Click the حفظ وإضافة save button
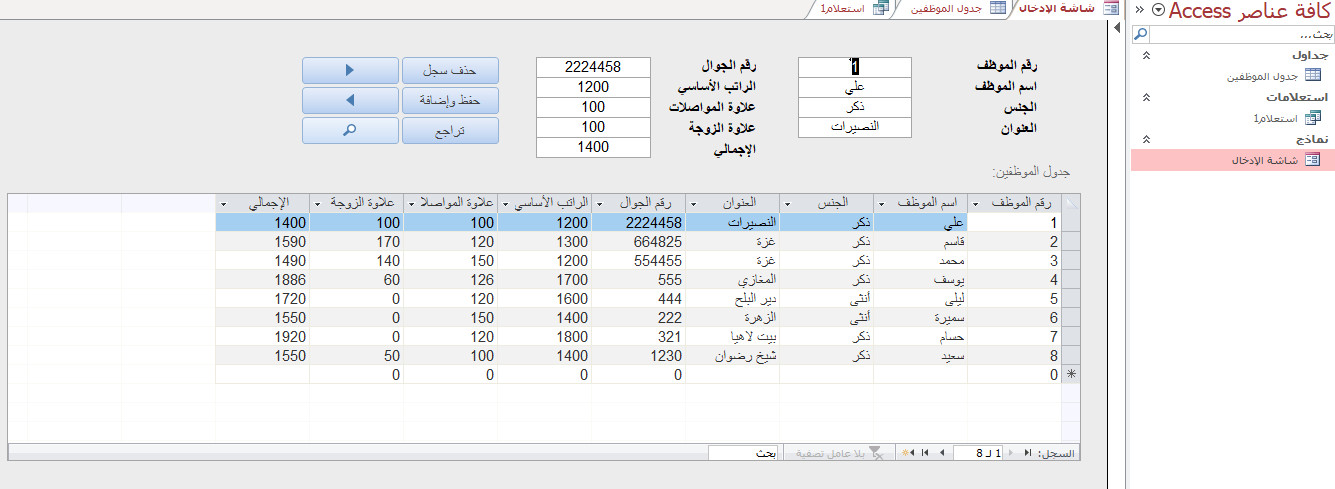The height and width of the screenshot is (489, 1335). [x=450, y=100]
